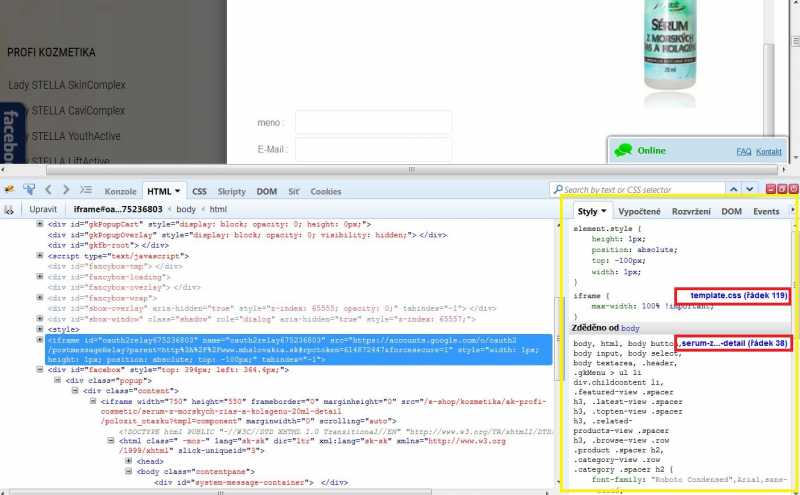Screen dimensions: 800x495
Task: Click the back arrow in Firebug toolbar
Action: (48, 189)
